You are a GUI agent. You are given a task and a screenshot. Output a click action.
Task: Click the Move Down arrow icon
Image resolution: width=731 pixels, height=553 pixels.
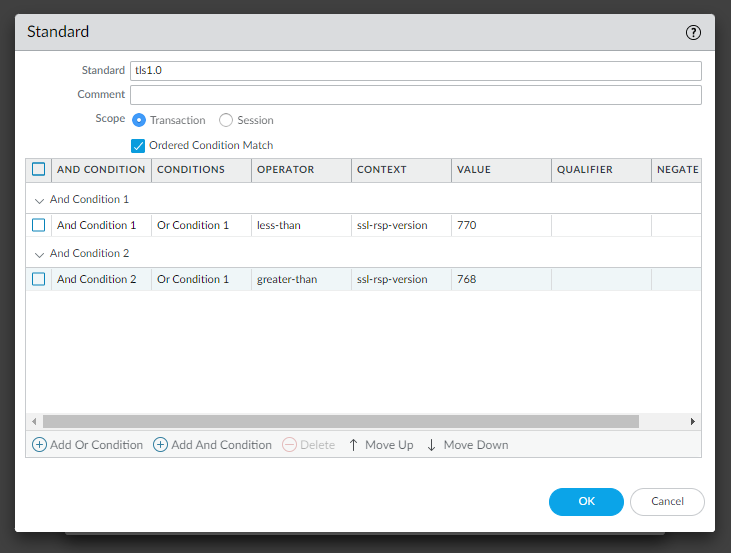click(x=432, y=445)
